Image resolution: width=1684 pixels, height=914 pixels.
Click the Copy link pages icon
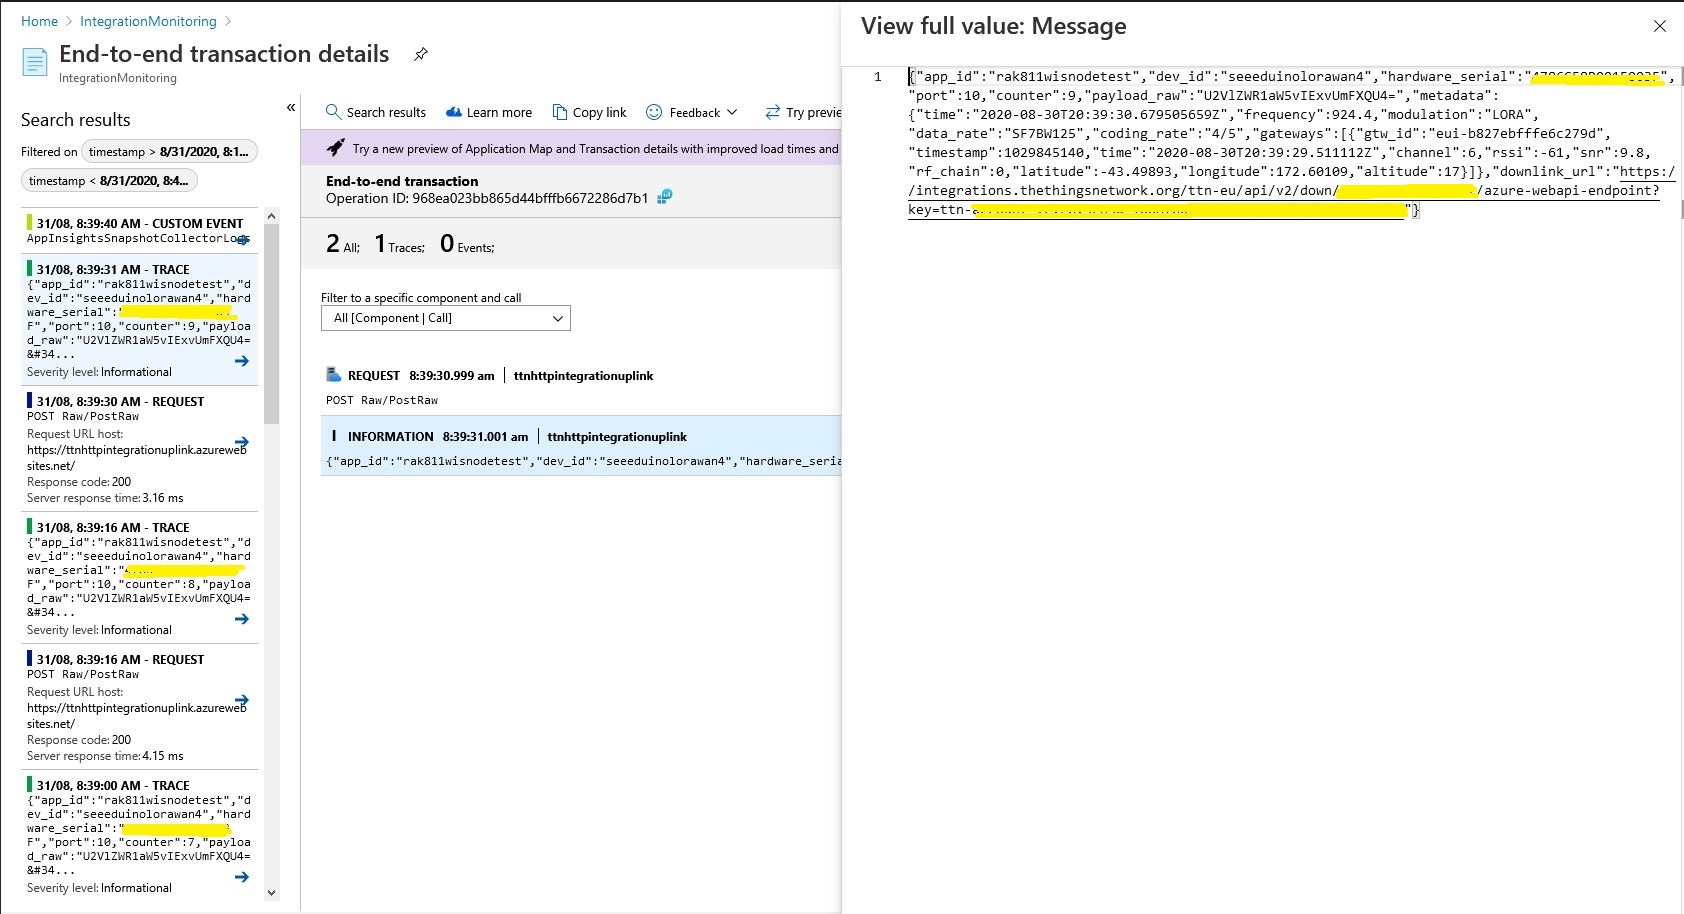tap(560, 112)
